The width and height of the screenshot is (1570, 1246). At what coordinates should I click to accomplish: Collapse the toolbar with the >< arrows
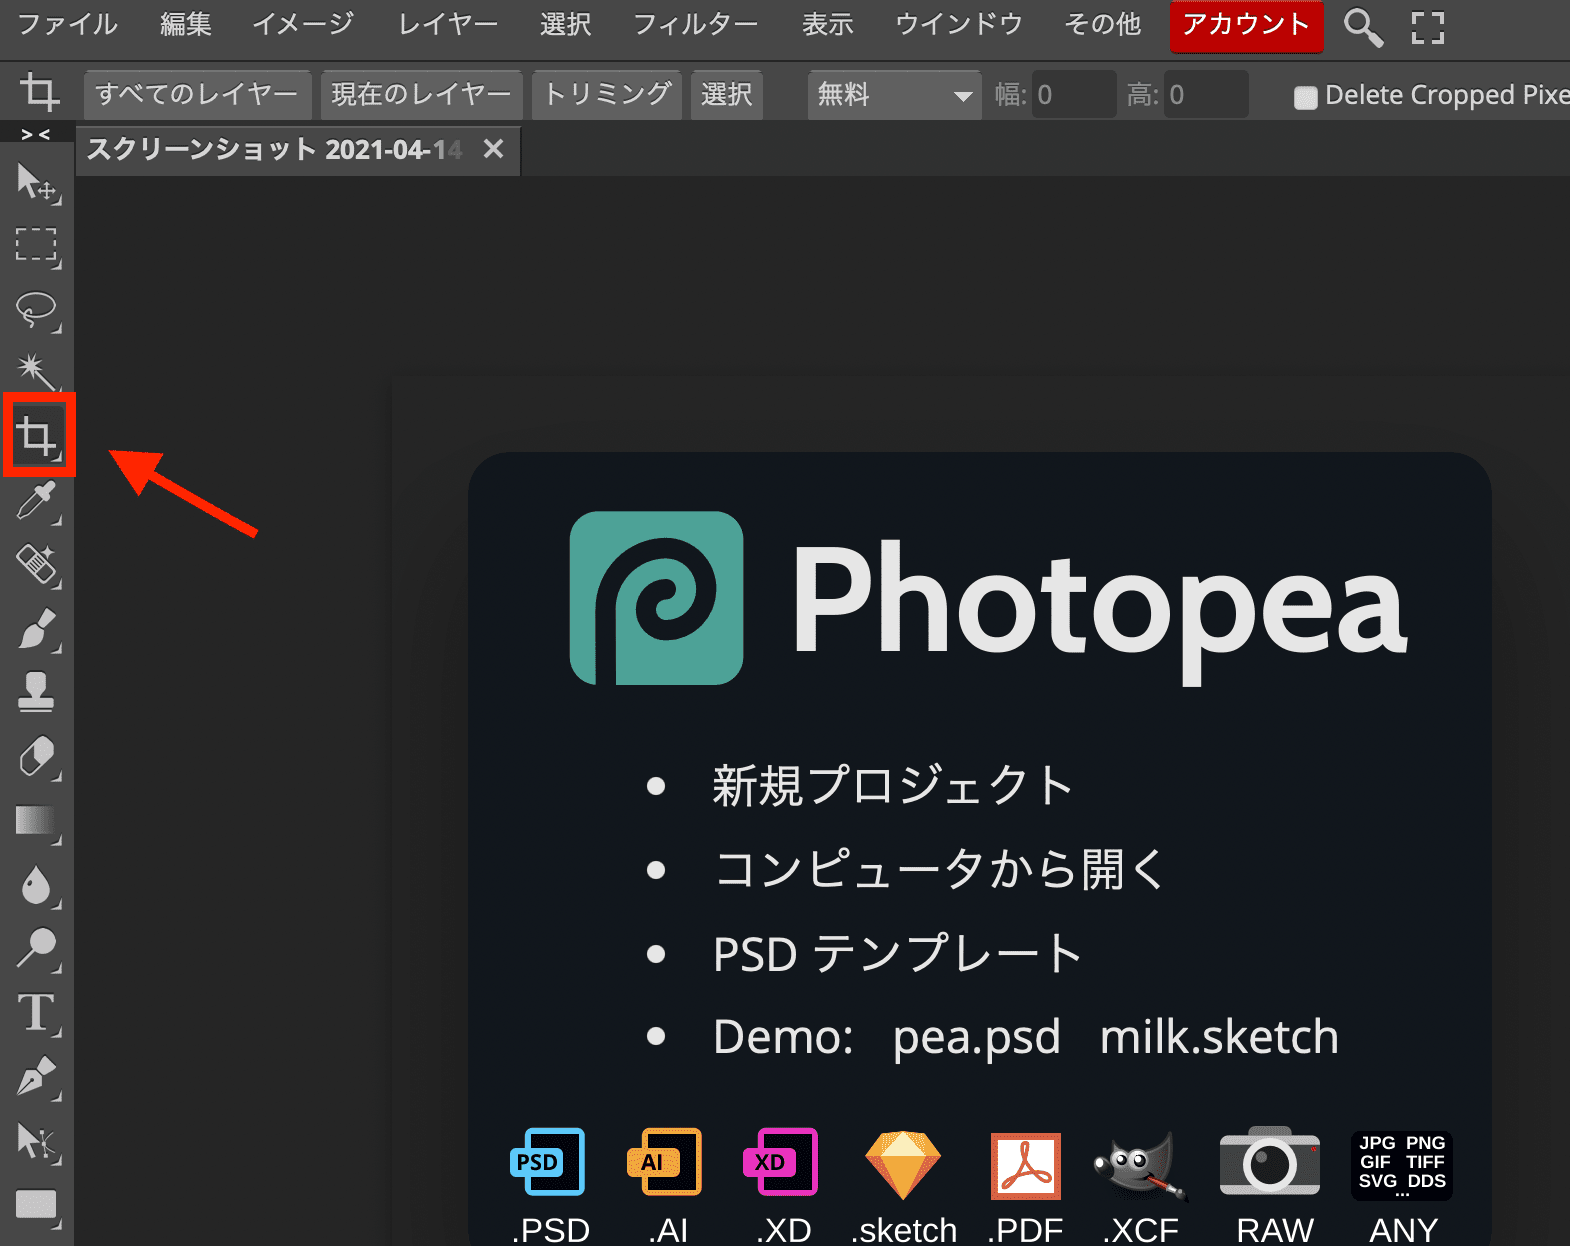(36, 134)
